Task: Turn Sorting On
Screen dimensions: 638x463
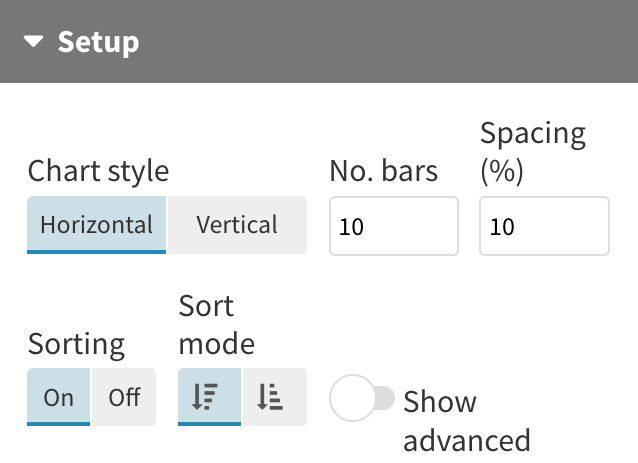Action: coord(59,397)
